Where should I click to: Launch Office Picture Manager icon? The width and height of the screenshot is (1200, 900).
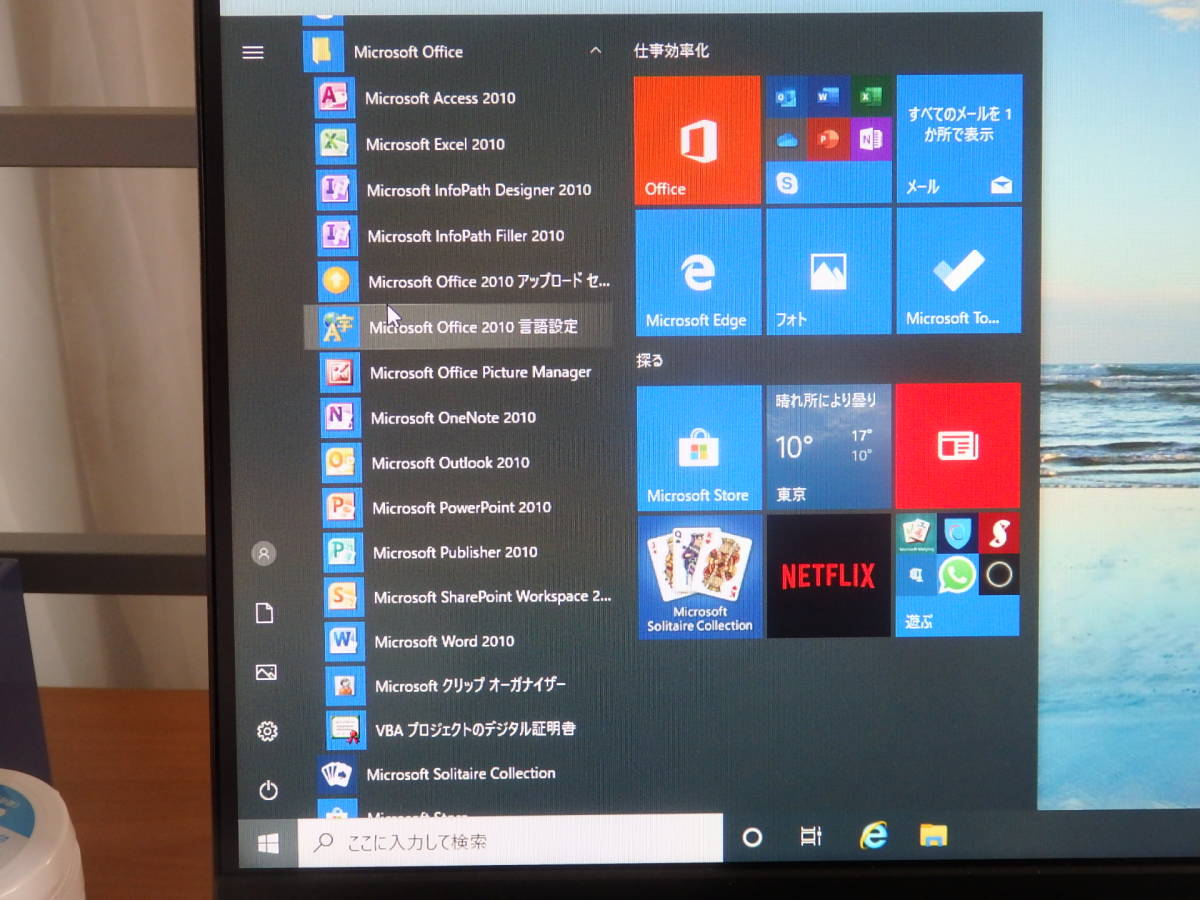[338, 372]
